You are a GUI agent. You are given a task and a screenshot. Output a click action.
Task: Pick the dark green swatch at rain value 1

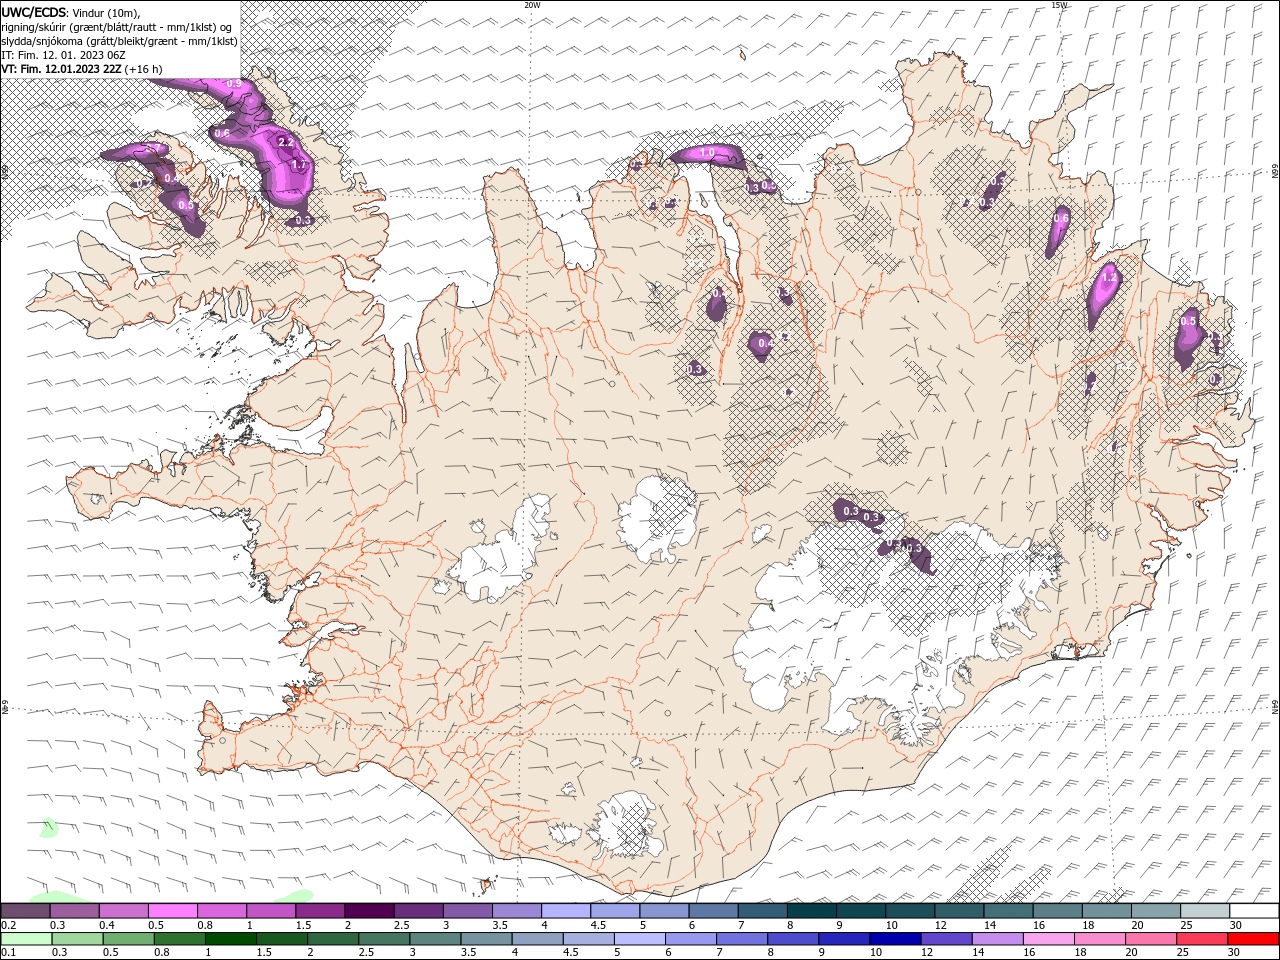[231, 939]
